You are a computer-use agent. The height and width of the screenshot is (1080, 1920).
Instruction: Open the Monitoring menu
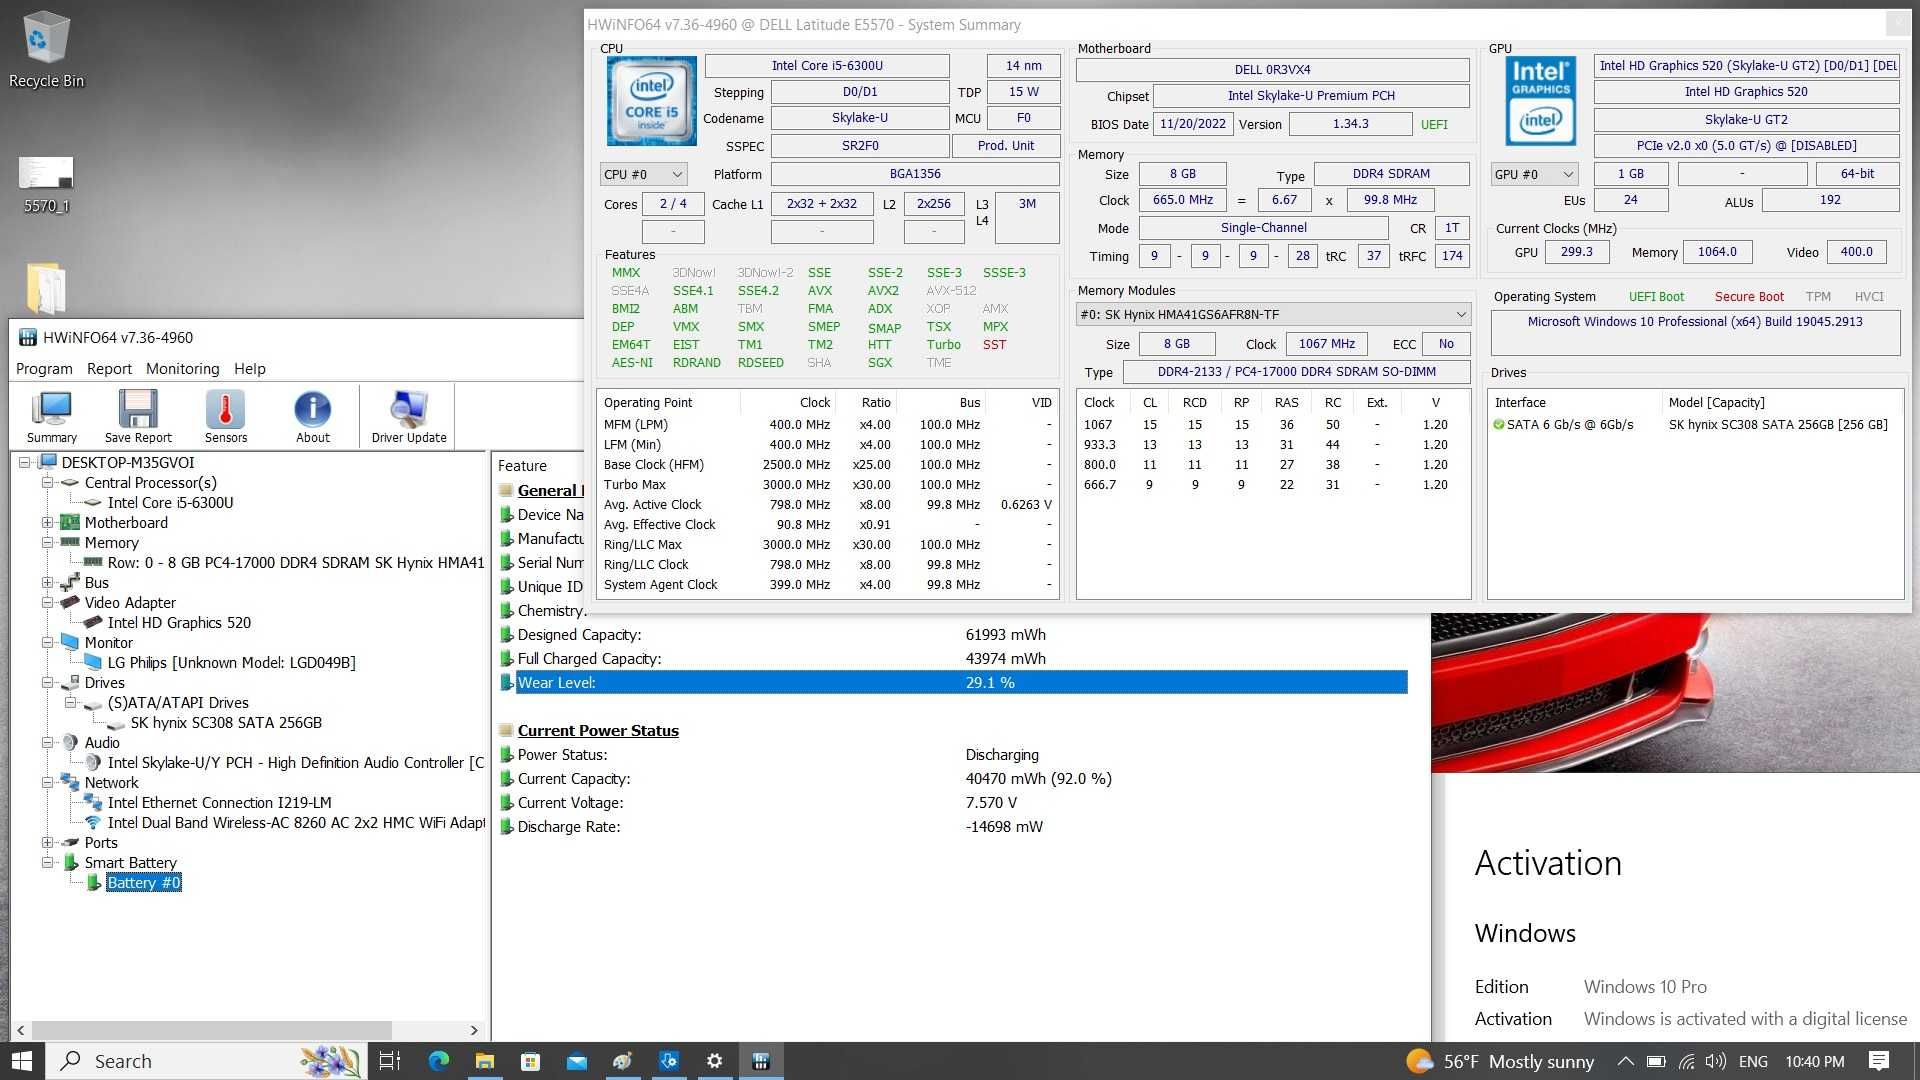pyautogui.click(x=182, y=369)
